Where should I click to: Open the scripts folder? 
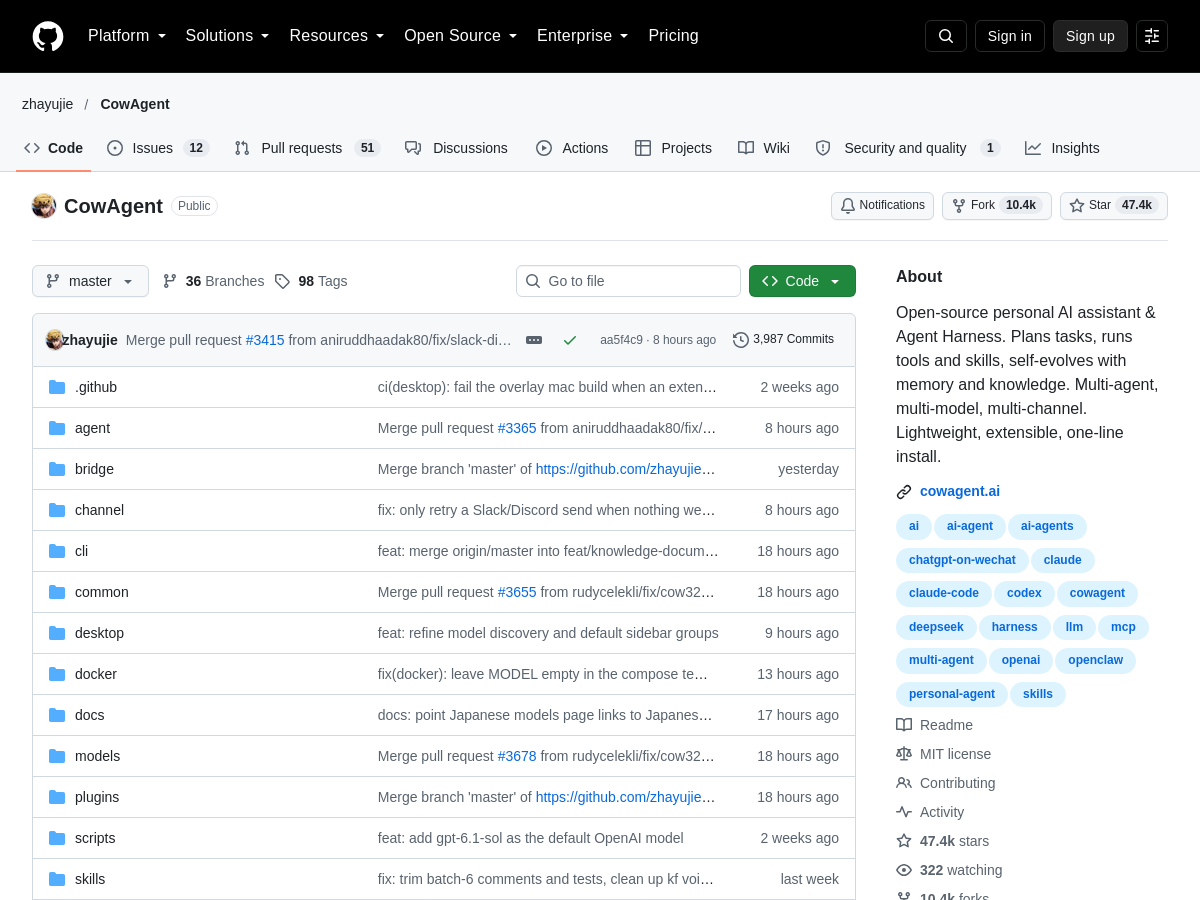[95, 838]
